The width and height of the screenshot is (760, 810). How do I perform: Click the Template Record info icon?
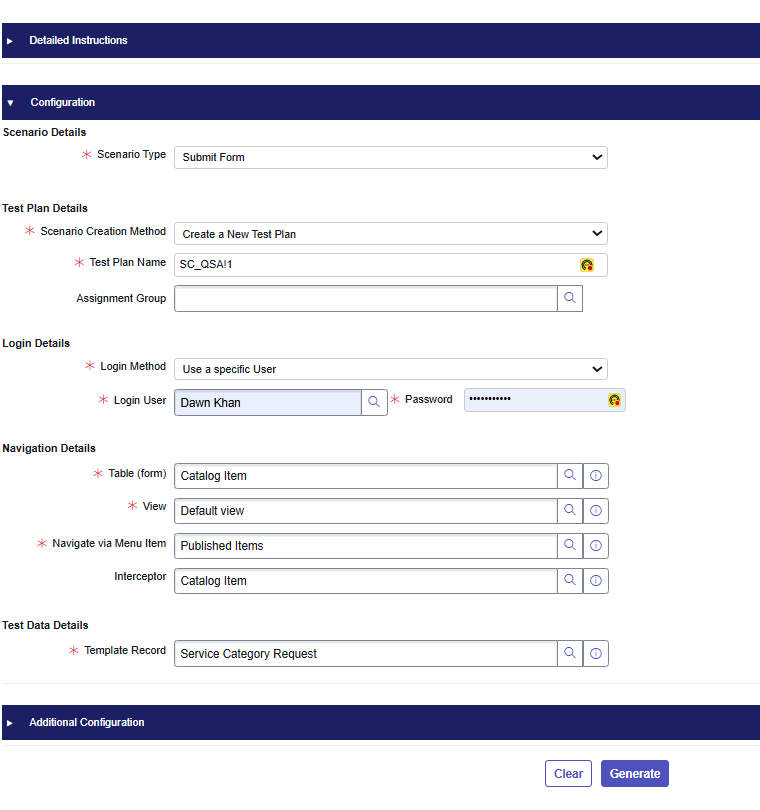tap(596, 654)
